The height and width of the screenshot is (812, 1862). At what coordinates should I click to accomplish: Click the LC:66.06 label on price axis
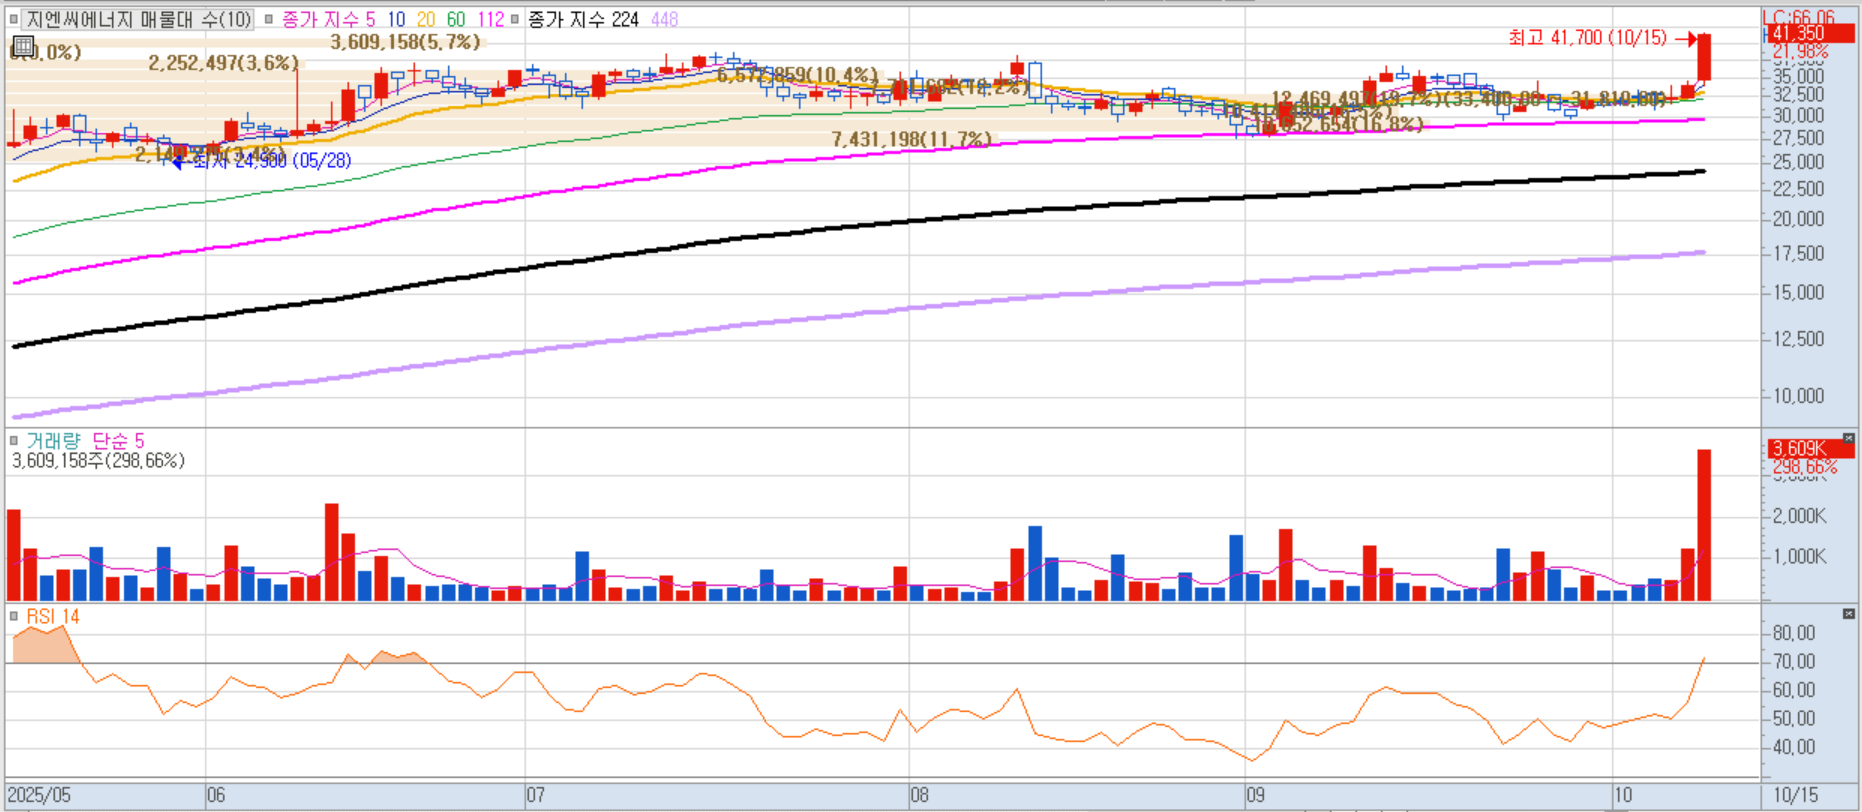pos(1799,17)
